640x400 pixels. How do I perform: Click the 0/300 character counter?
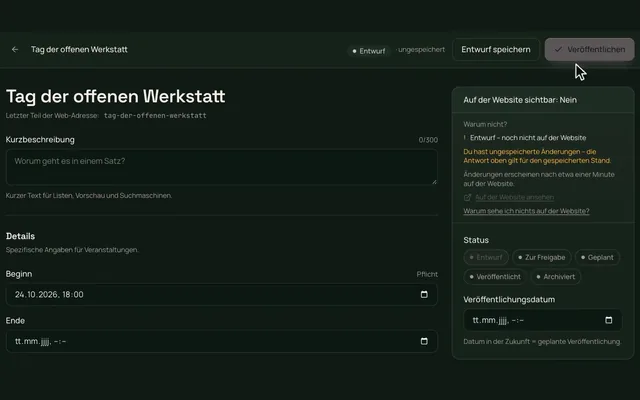[x=428, y=140]
